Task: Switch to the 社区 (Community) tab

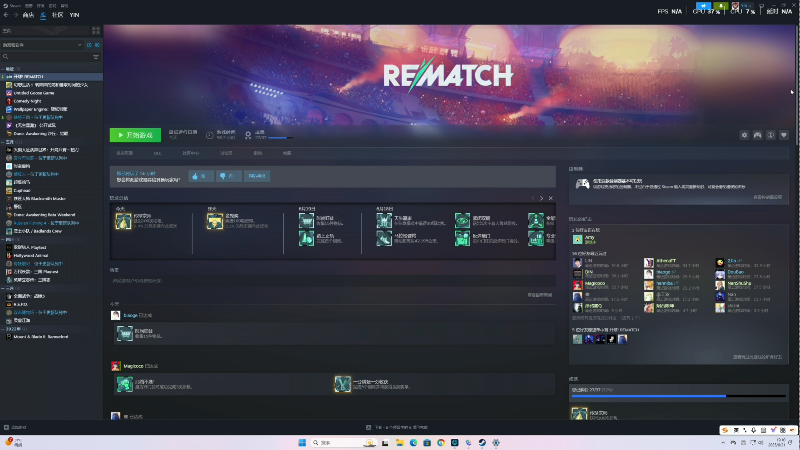Action: pos(58,15)
